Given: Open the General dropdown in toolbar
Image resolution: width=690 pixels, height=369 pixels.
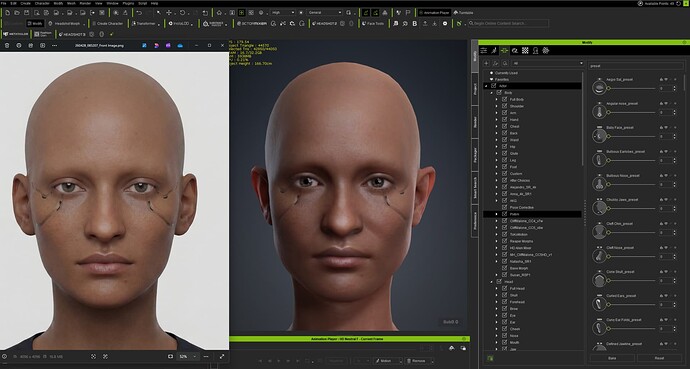Looking at the screenshot, I should coord(324,13).
